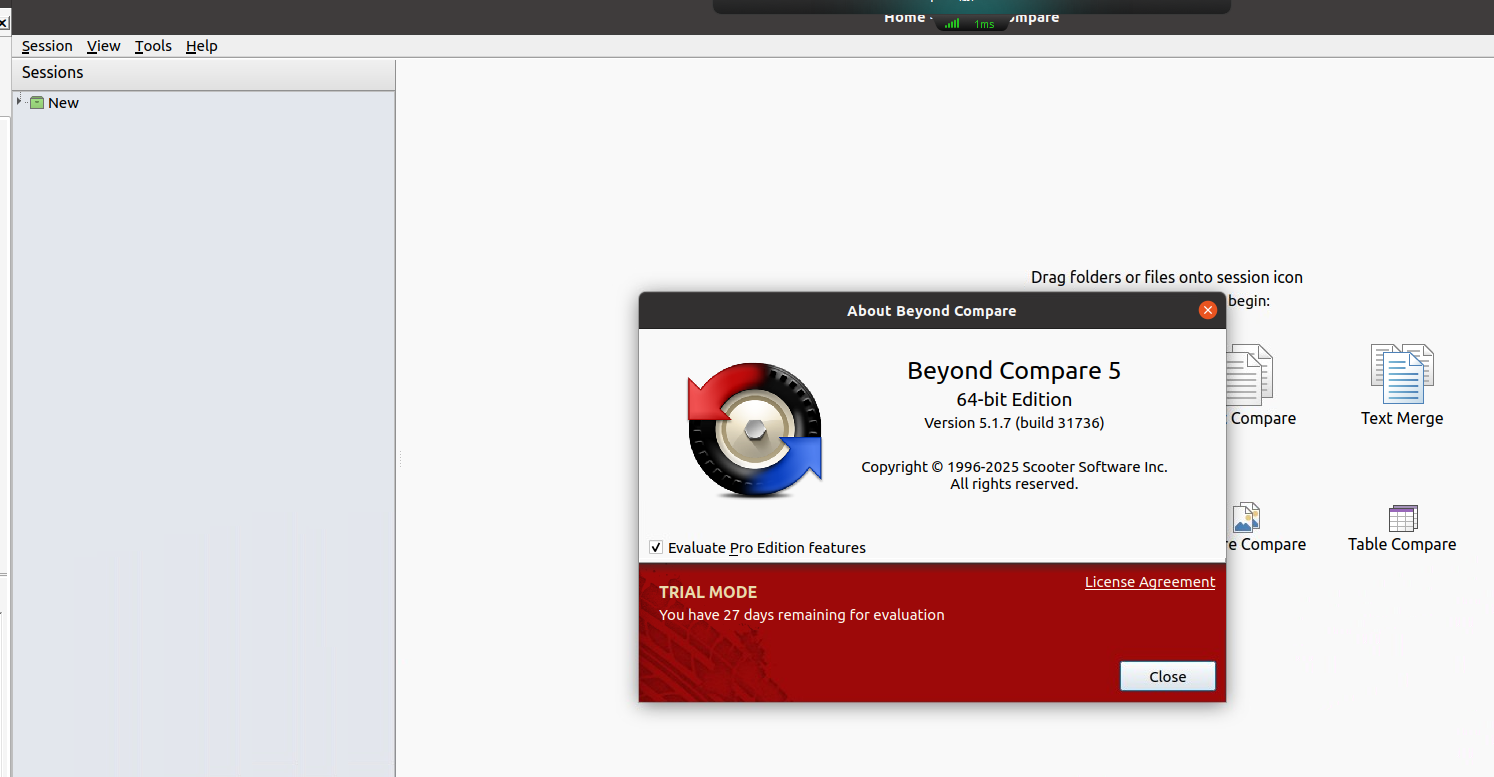This screenshot has height=777, width=1494.
Task: Uncheck Evaluate Pro Edition features
Action: (x=656, y=547)
